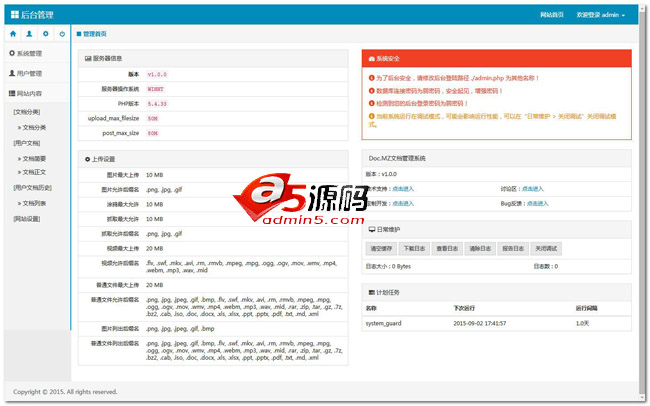Click the 下次运行 column header
This screenshot has height=406, width=650.
coord(464,309)
